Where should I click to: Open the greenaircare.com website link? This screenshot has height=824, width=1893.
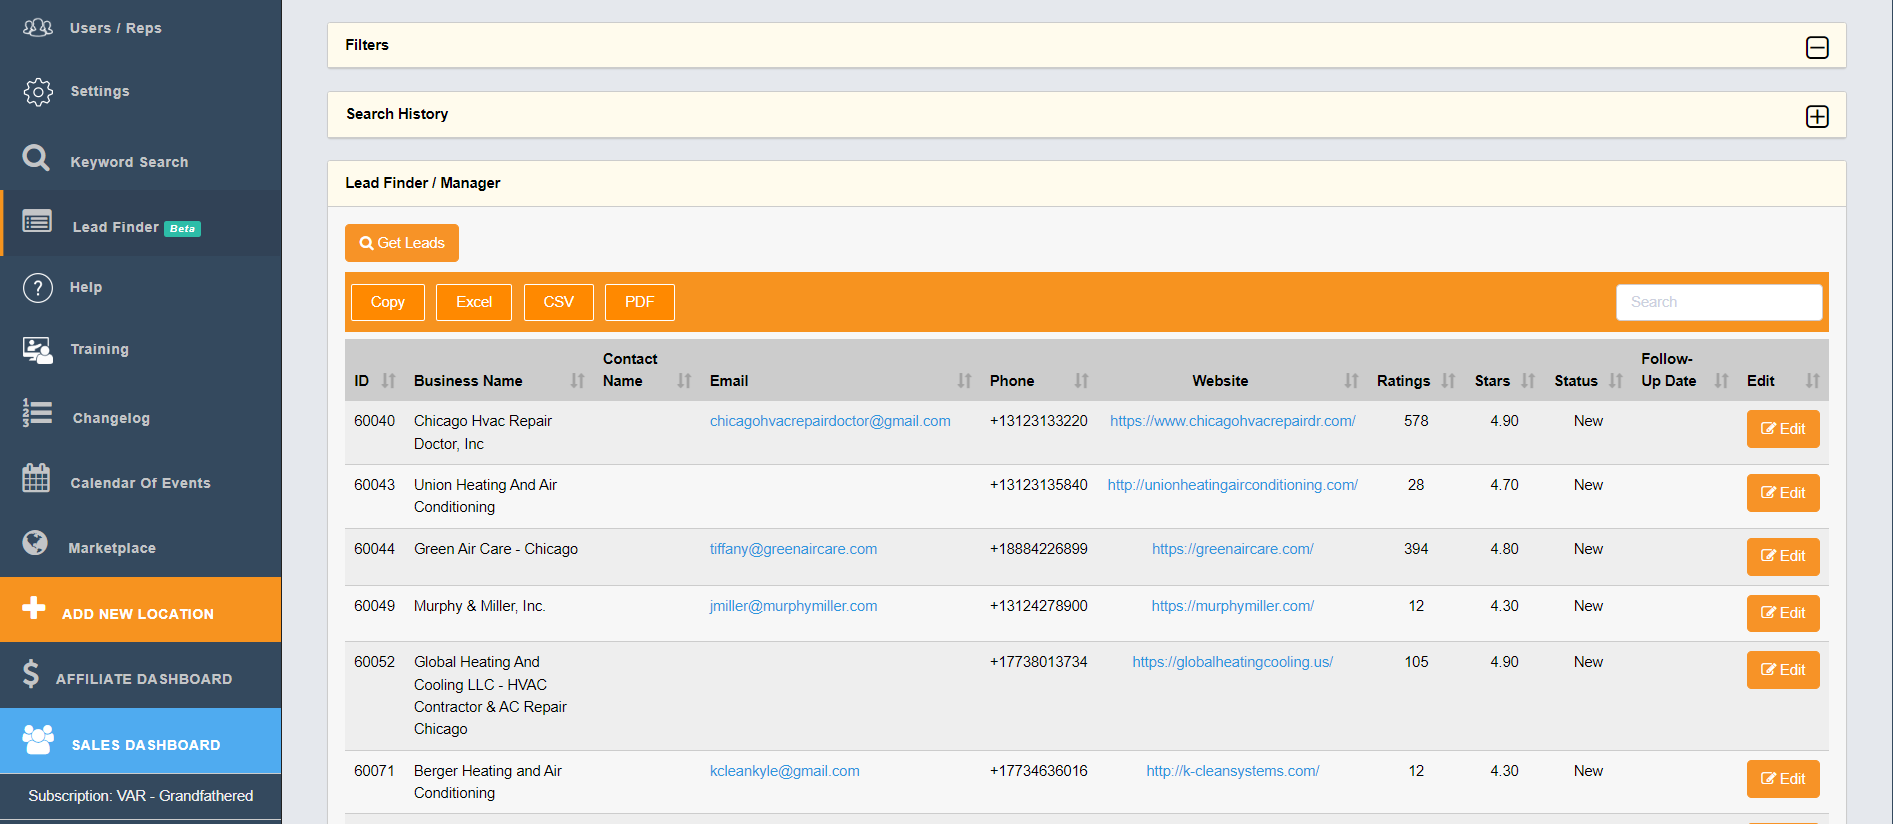click(x=1232, y=549)
